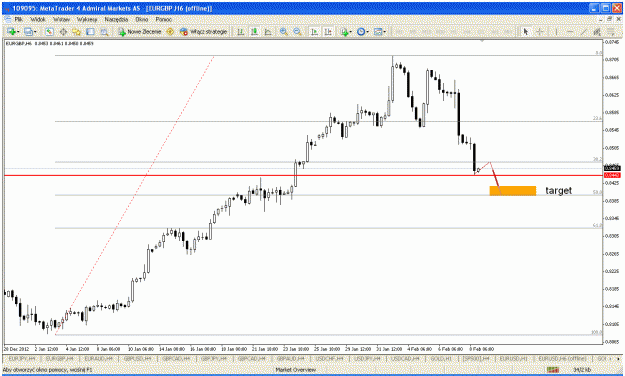Switch to the GBPJPY,H4 chart tab

pos(214,359)
